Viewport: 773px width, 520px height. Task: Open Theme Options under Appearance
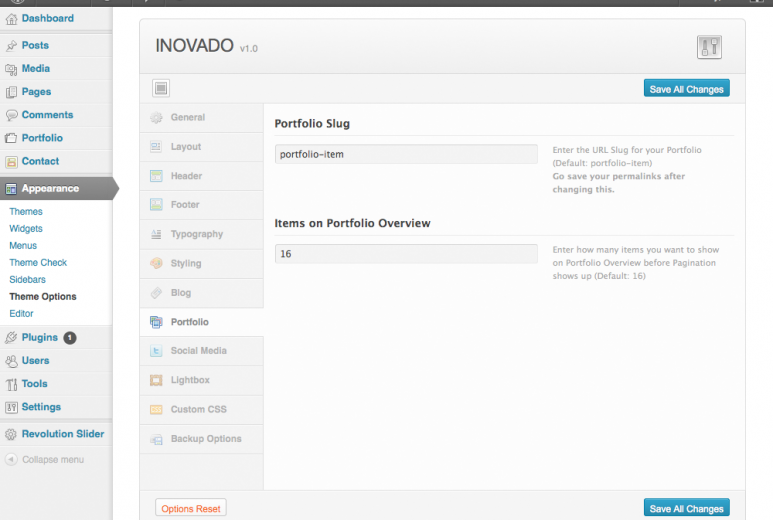pos(42,297)
